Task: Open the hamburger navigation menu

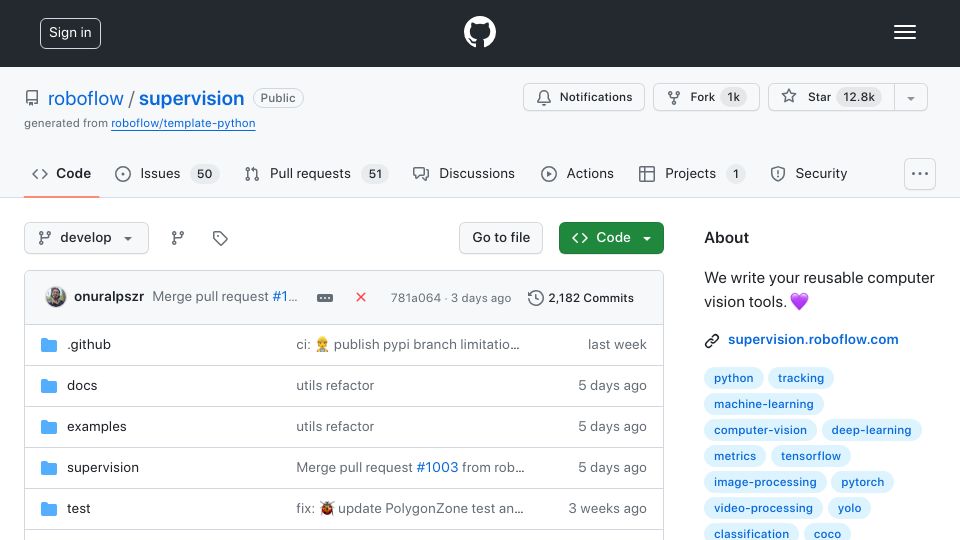Action: [x=904, y=32]
